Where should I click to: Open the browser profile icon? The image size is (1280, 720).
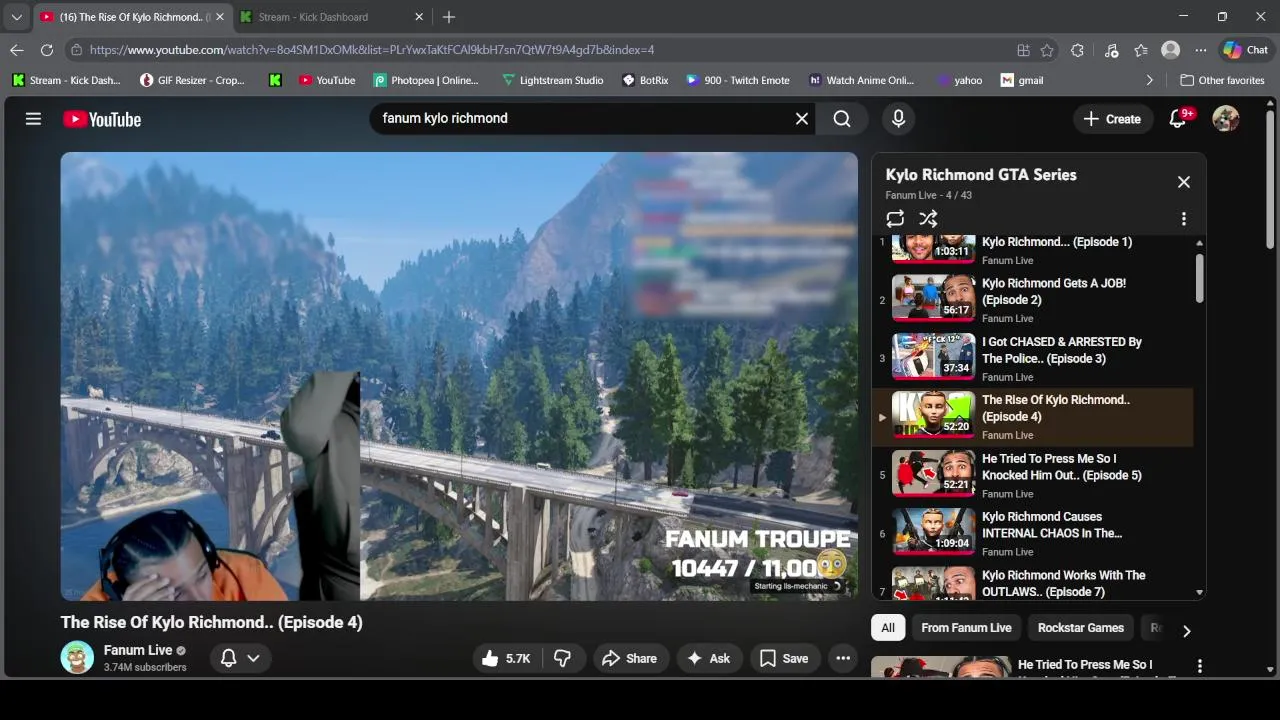click(x=1170, y=50)
